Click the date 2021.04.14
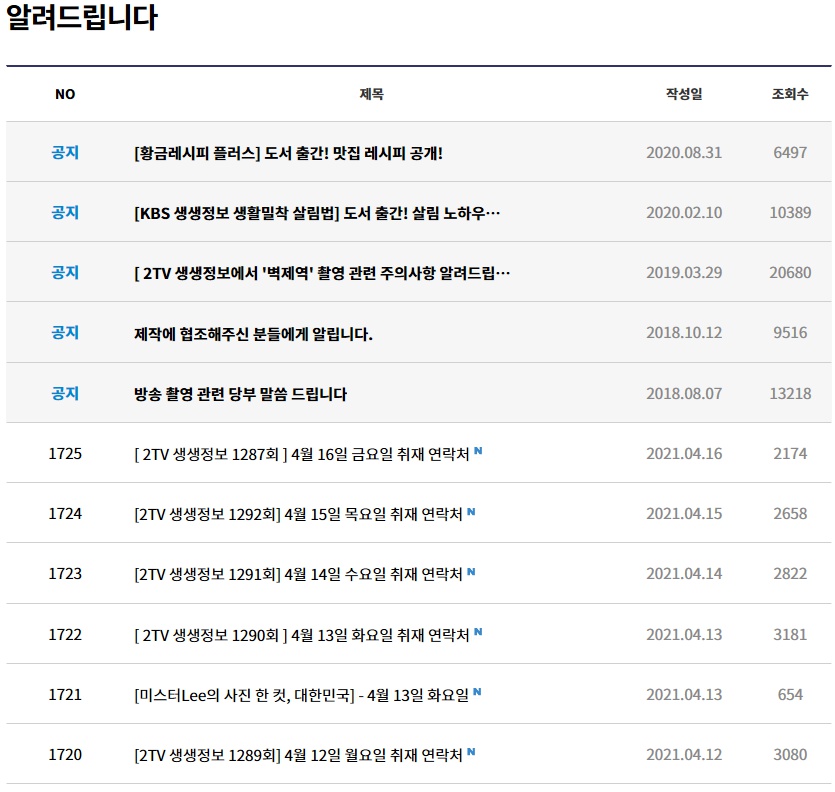 [684, 575]
